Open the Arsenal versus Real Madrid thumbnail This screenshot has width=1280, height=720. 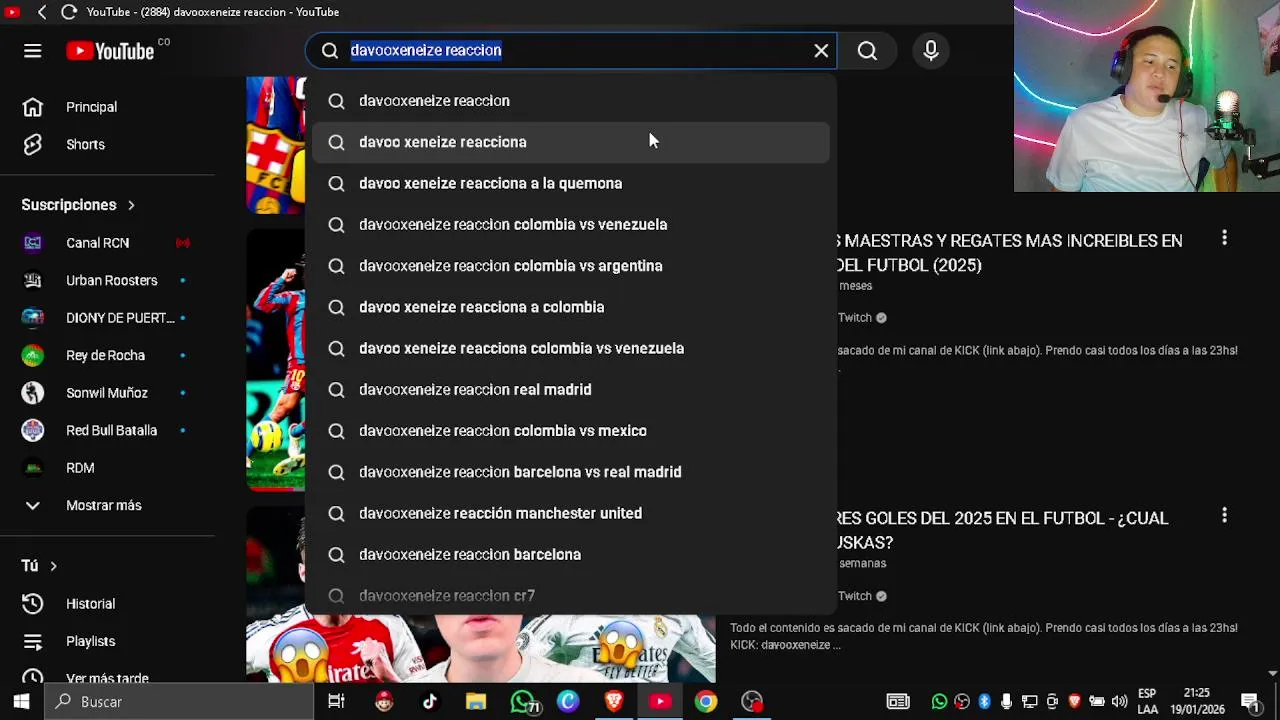[x=481, y=648]
